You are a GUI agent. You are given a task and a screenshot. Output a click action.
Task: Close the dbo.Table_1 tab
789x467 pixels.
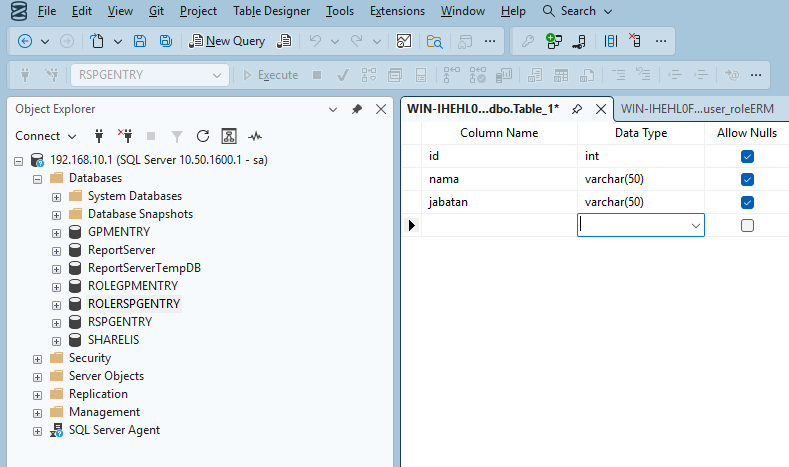[x=601, y=109]
